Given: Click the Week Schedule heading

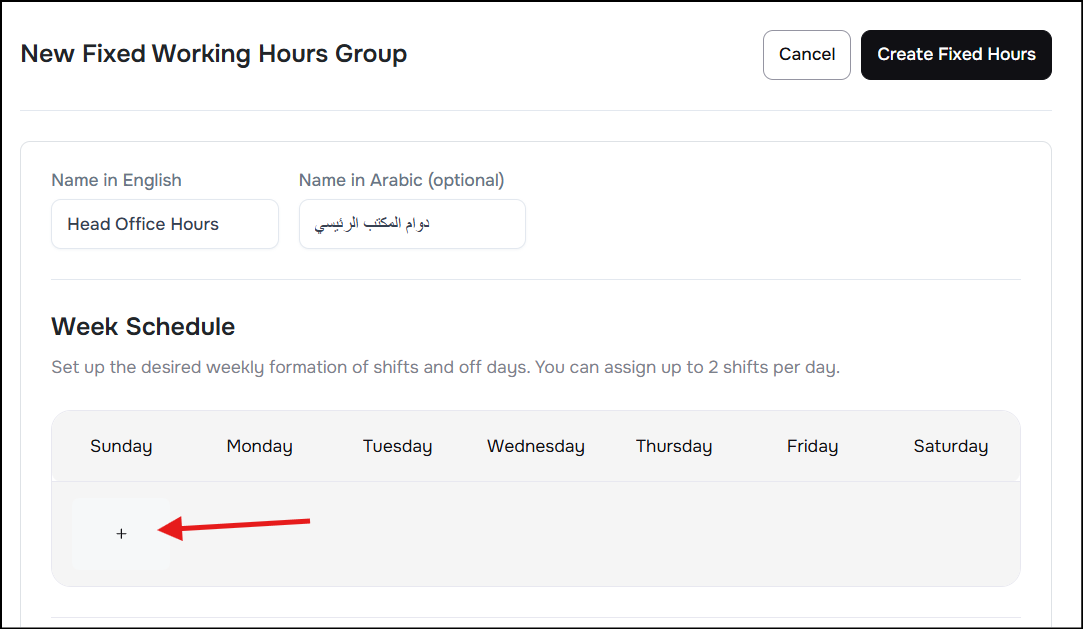Looking at the screenshot, I should 143,327.
